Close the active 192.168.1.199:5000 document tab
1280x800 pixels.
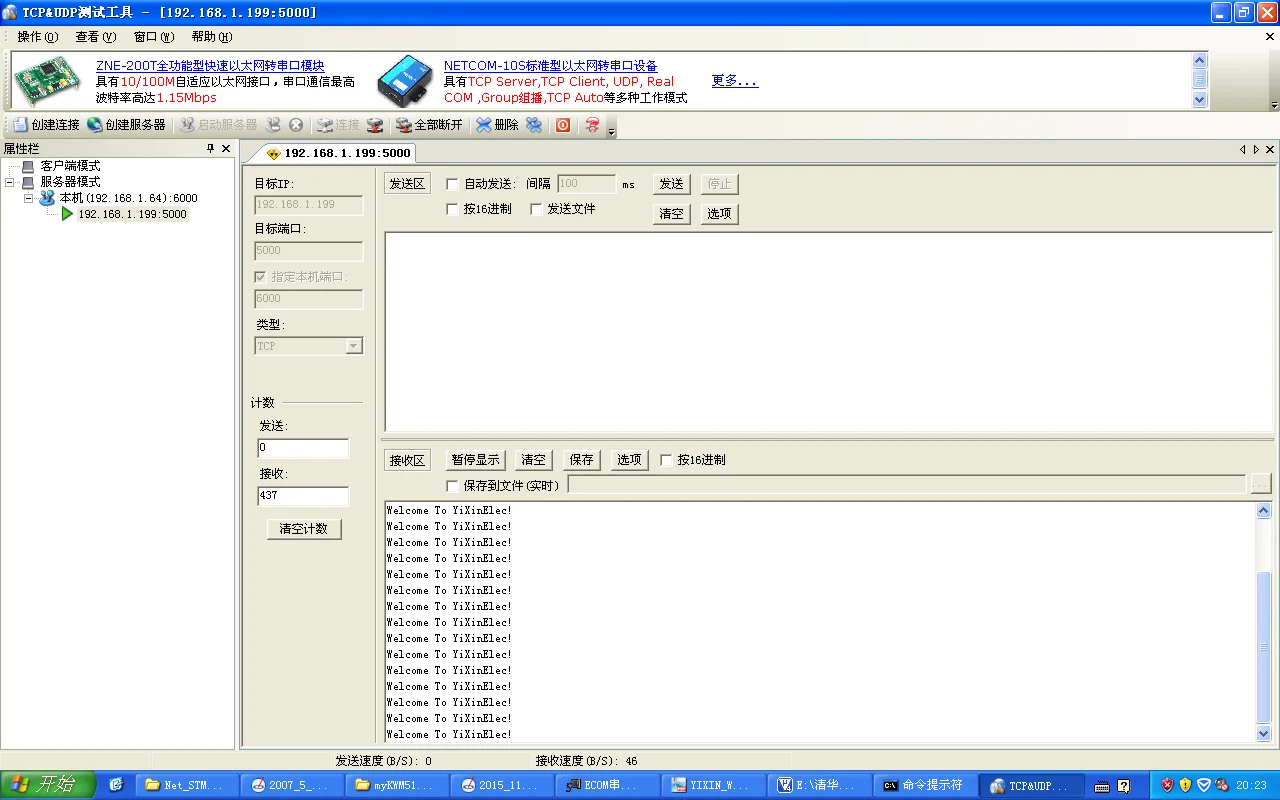(x=1270, y=149)
